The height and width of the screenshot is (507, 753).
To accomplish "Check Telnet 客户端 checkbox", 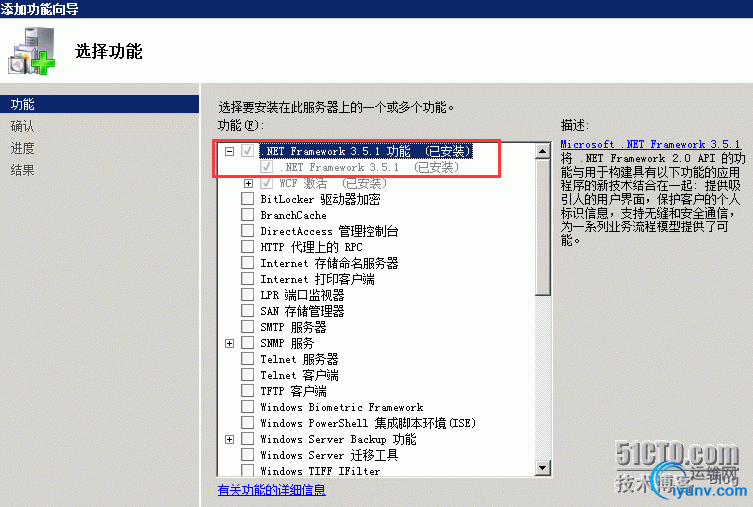I will (x=247, y=375).
